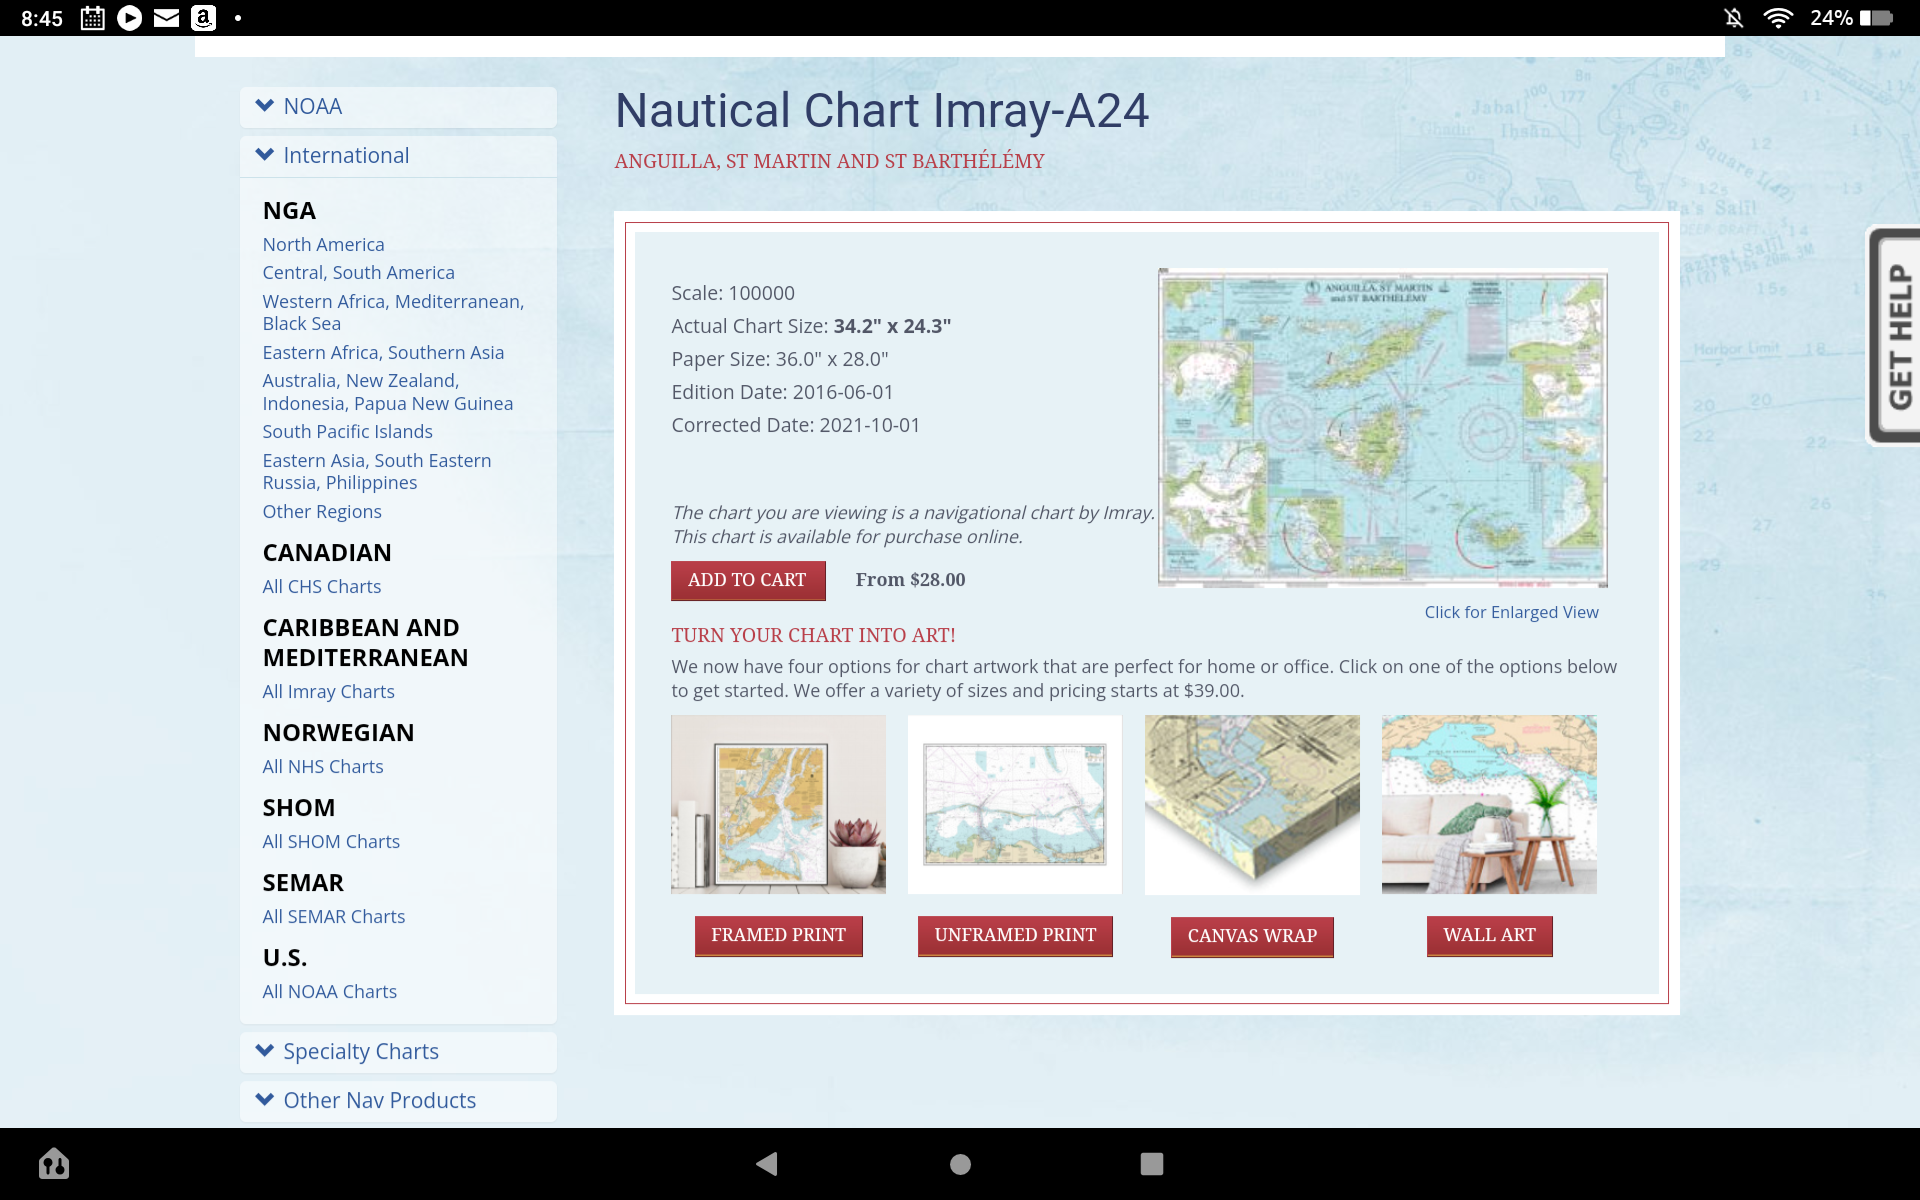Click the UNFRAMED PRINT button
Screen dimensions: 1920x1200
tap(1015, 935)
